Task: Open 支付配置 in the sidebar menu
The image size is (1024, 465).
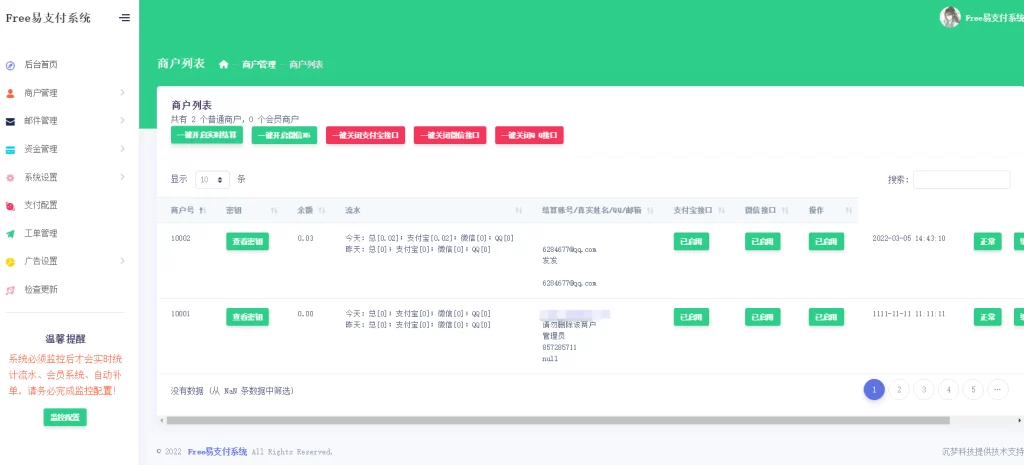Action: pos(40,205)
